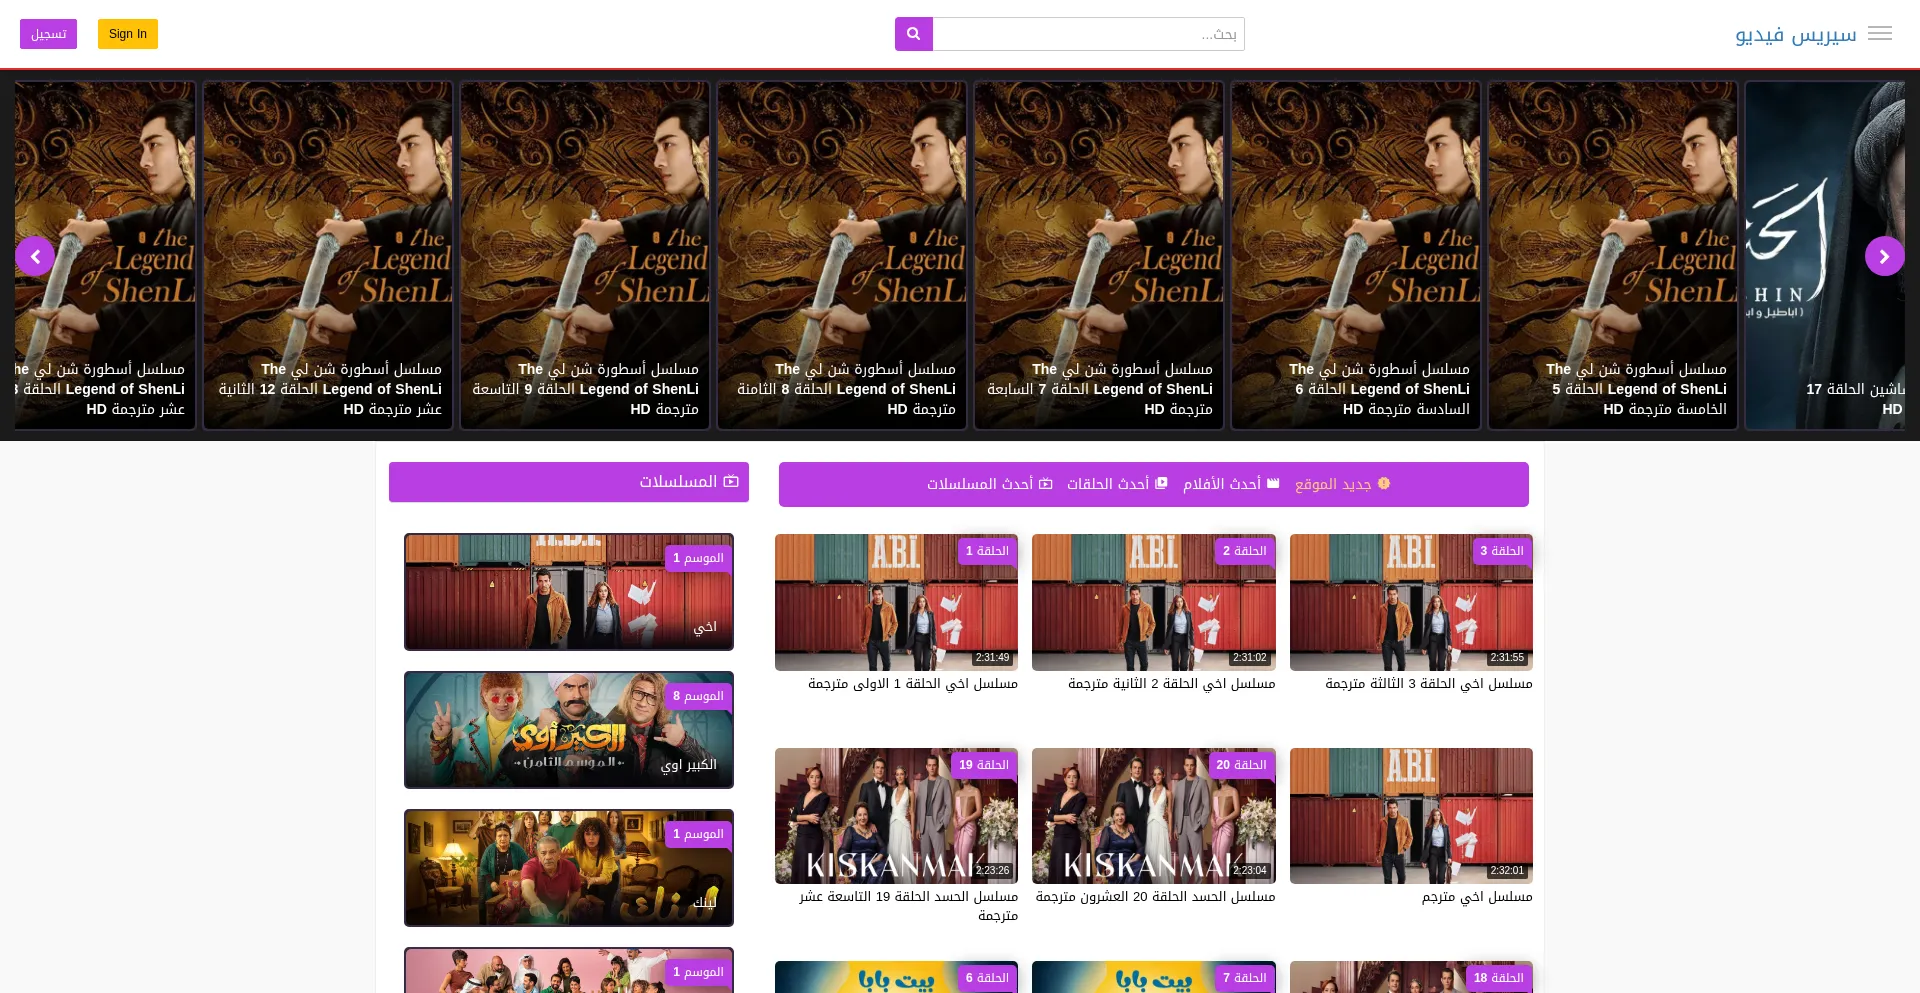Open sidebar series الكبير اوي season 8 card

pyautogui.click(x=569, y=730)
